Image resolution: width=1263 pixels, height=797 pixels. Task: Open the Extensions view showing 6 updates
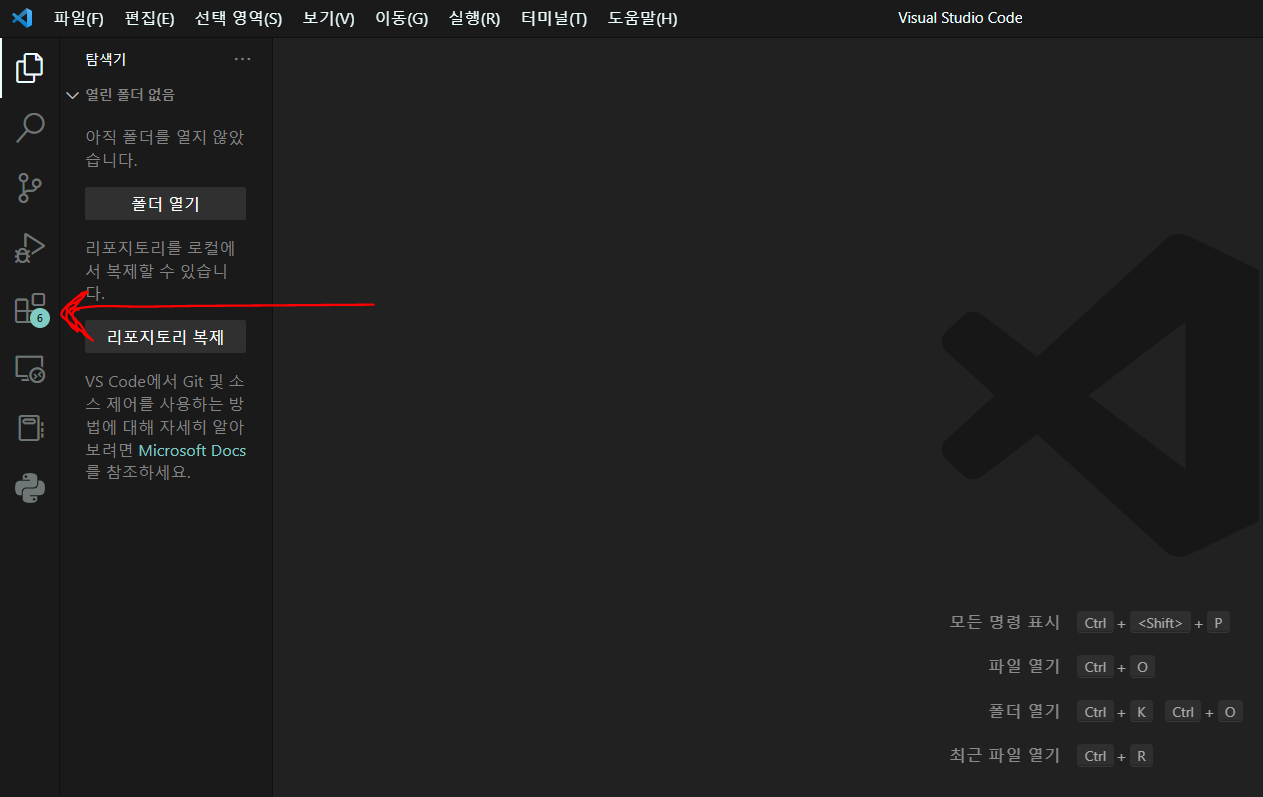[29, 308]
